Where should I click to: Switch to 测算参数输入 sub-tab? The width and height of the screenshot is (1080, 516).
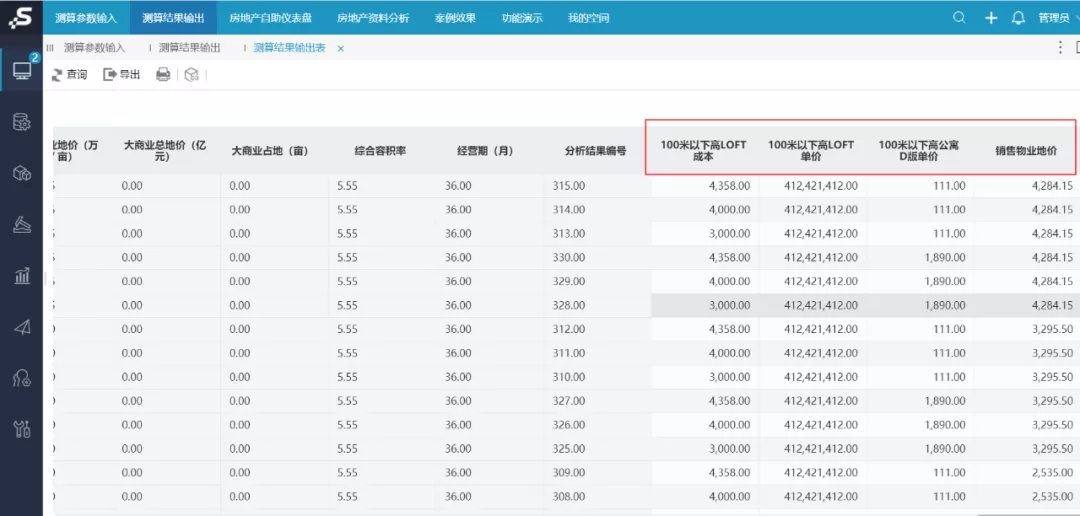(x=94, y=48)
